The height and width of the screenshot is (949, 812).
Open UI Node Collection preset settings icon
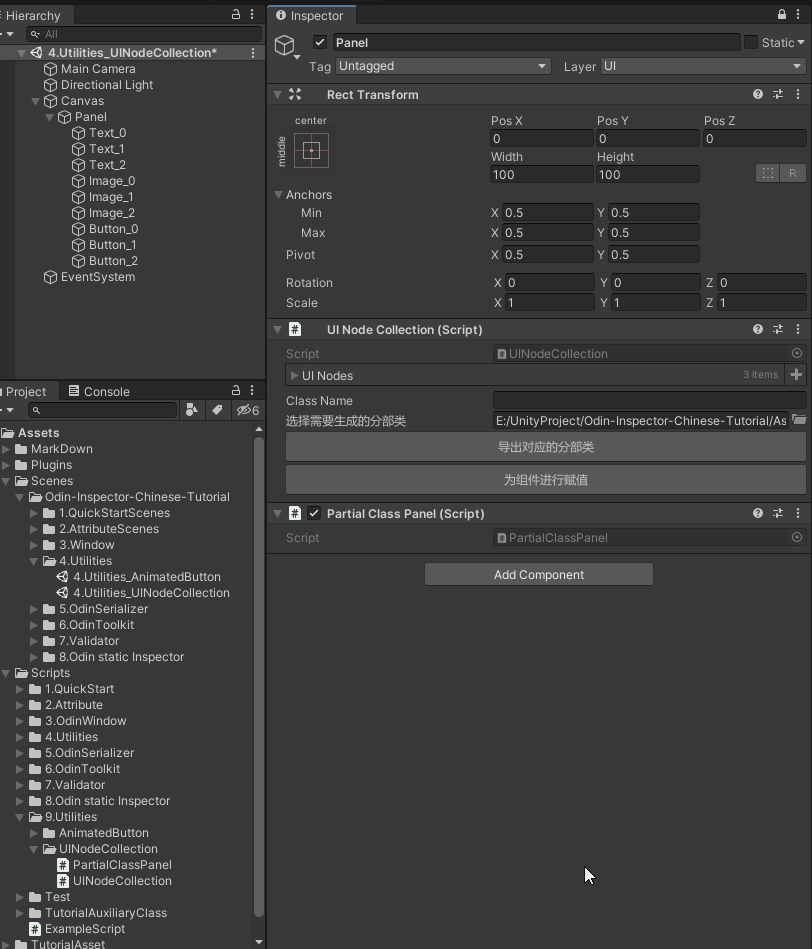coord(778,329)
